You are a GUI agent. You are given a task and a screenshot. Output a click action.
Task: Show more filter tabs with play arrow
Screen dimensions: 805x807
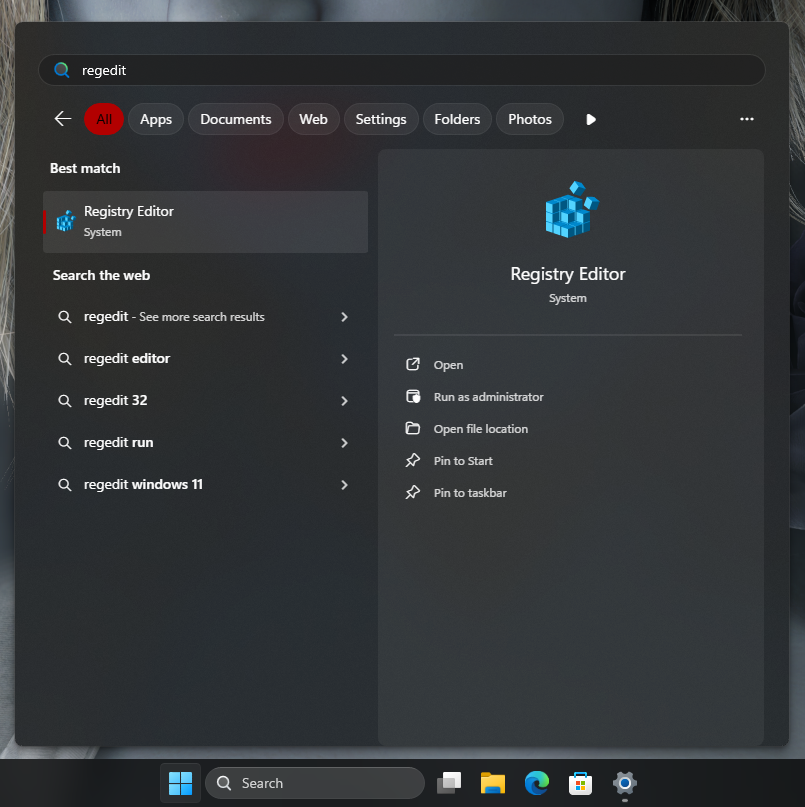(x=591, y=119)
